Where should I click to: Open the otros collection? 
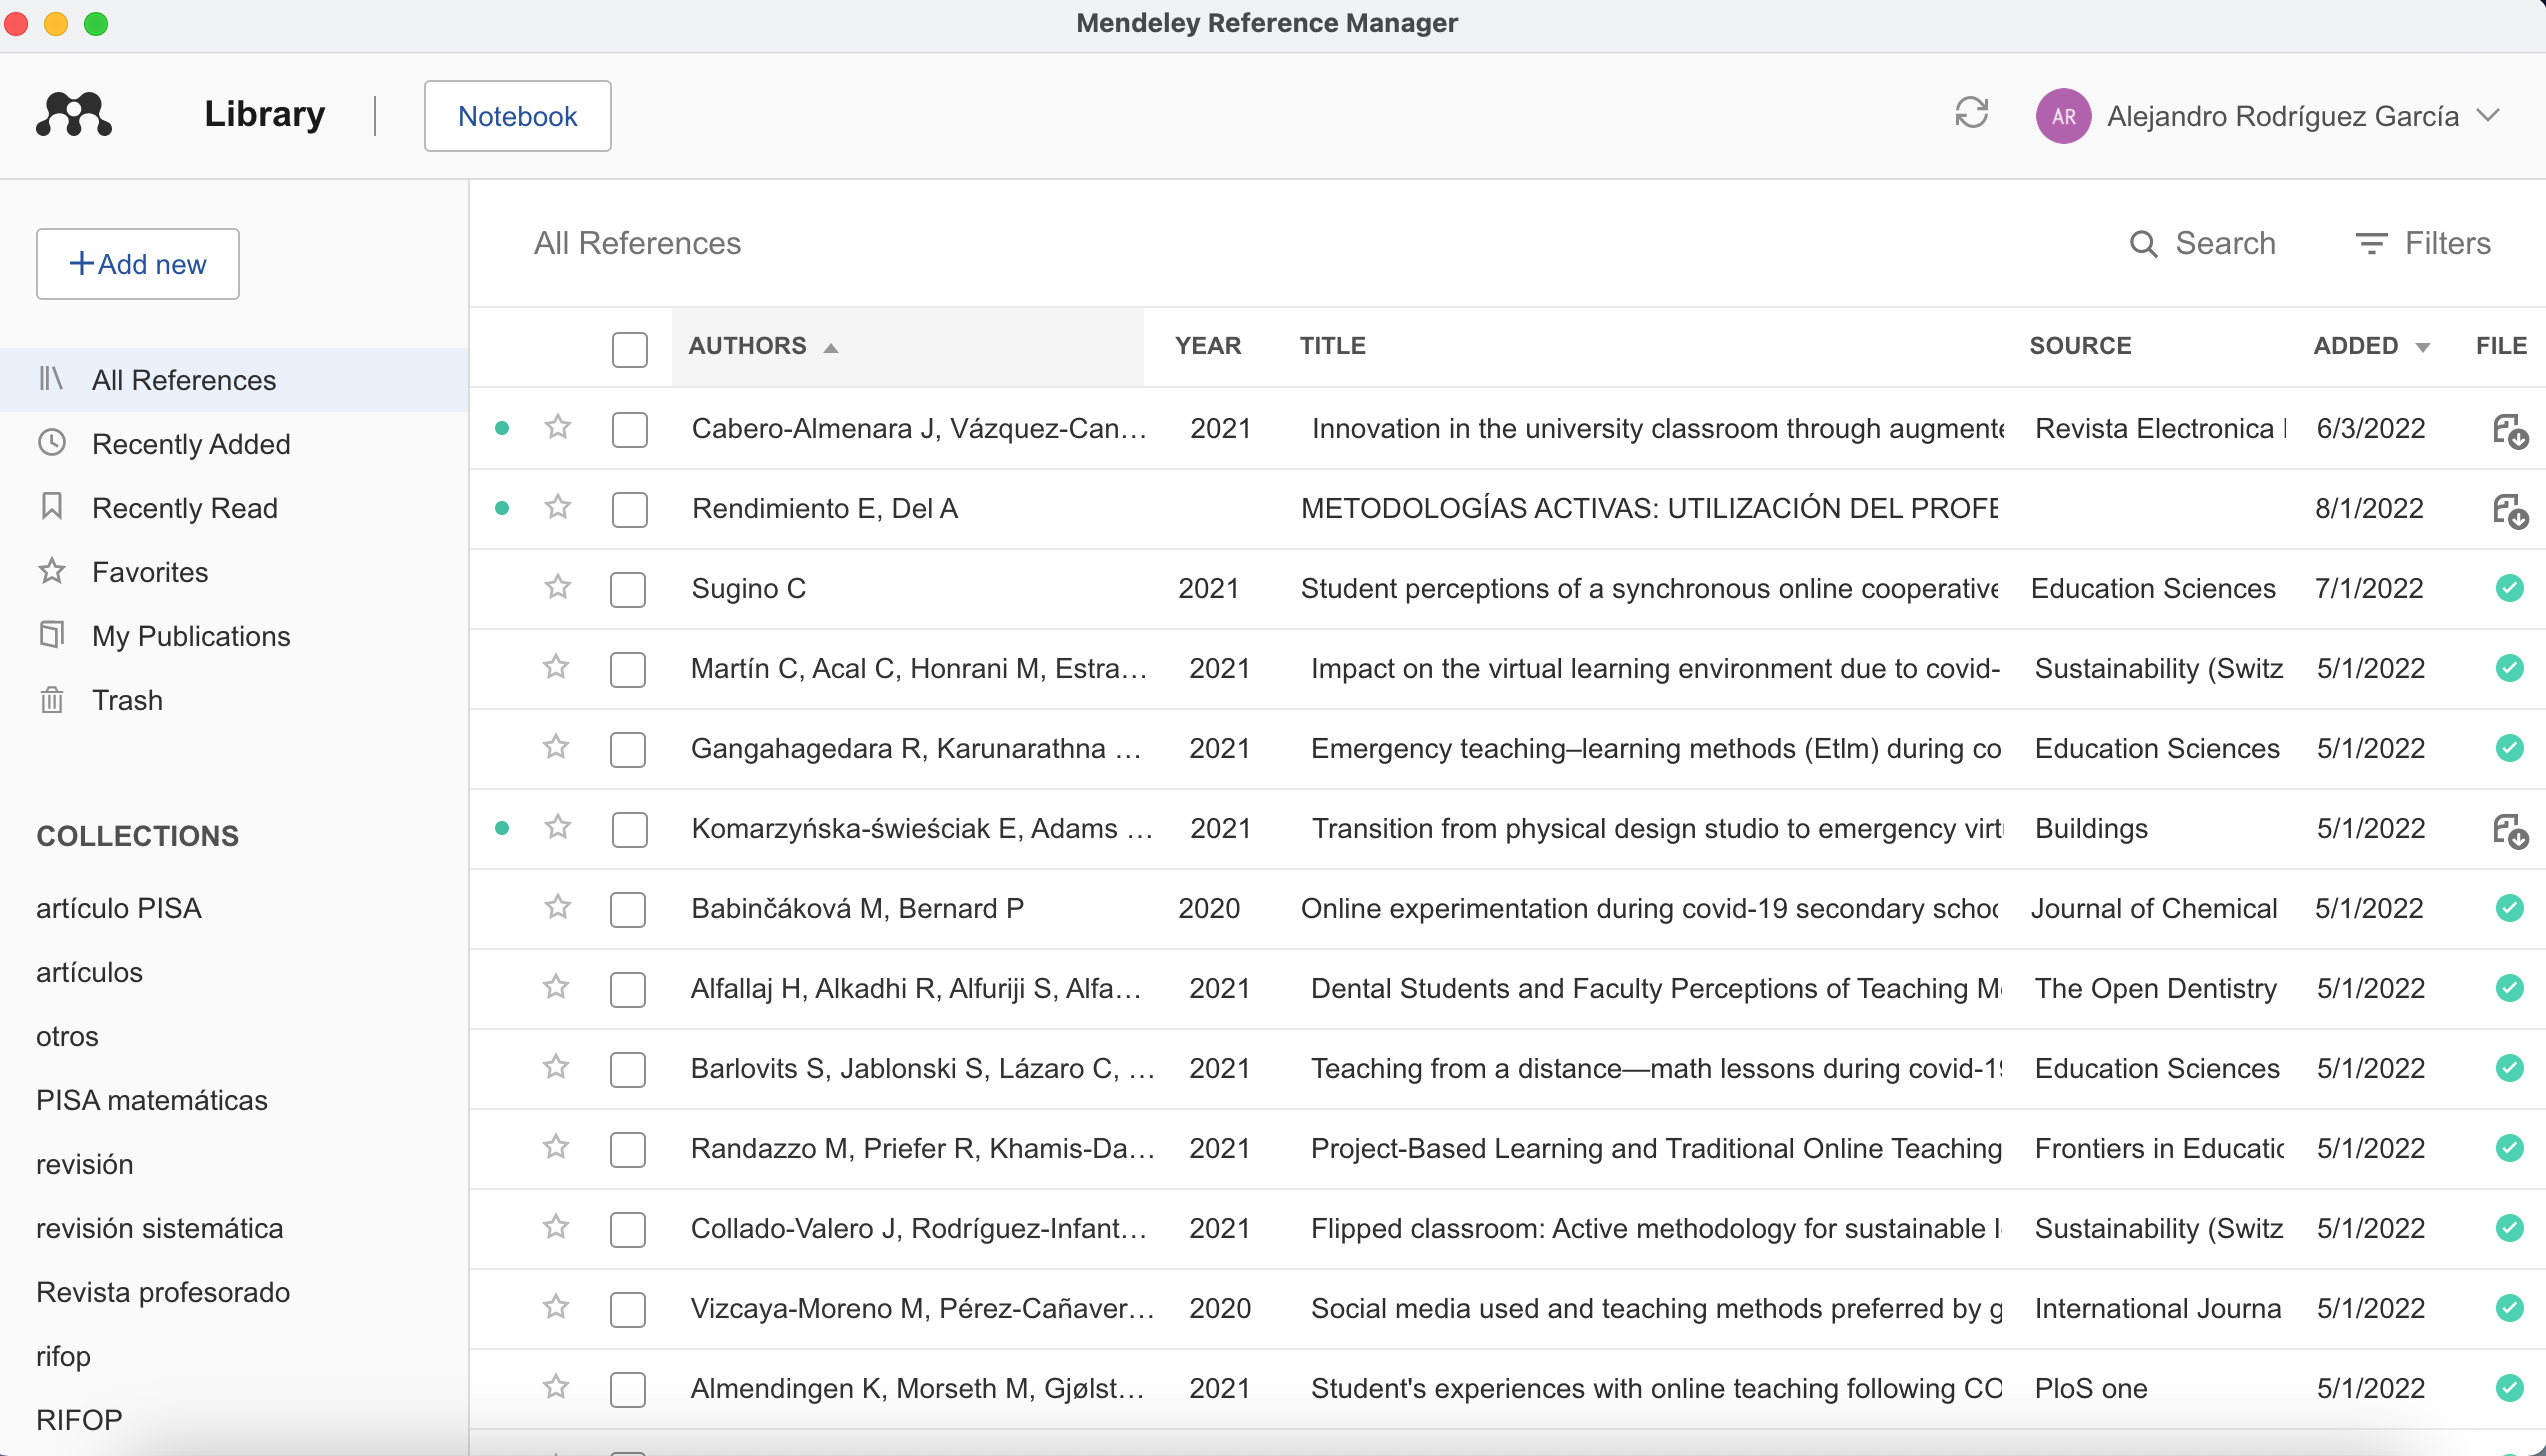67,1036
